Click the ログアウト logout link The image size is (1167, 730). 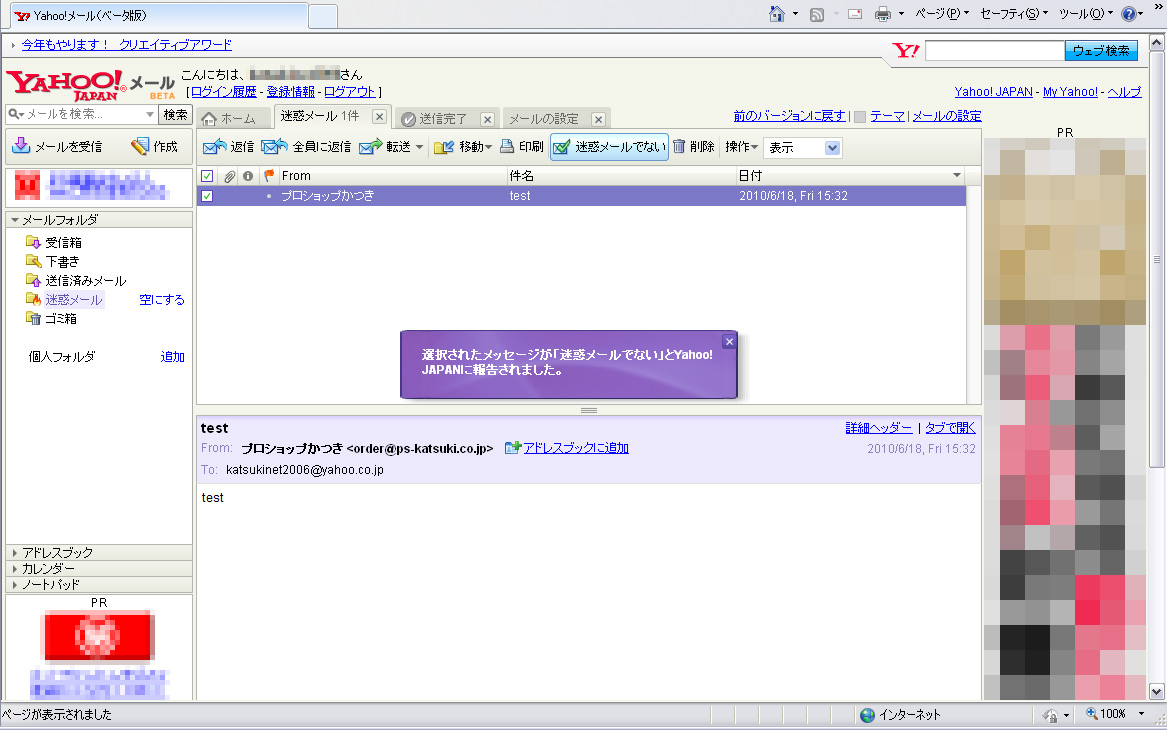click(x=349, y=92)
